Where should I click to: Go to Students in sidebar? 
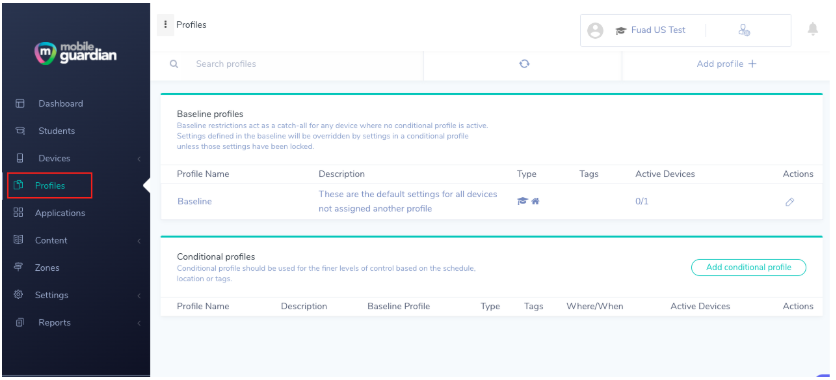[57, 131]
